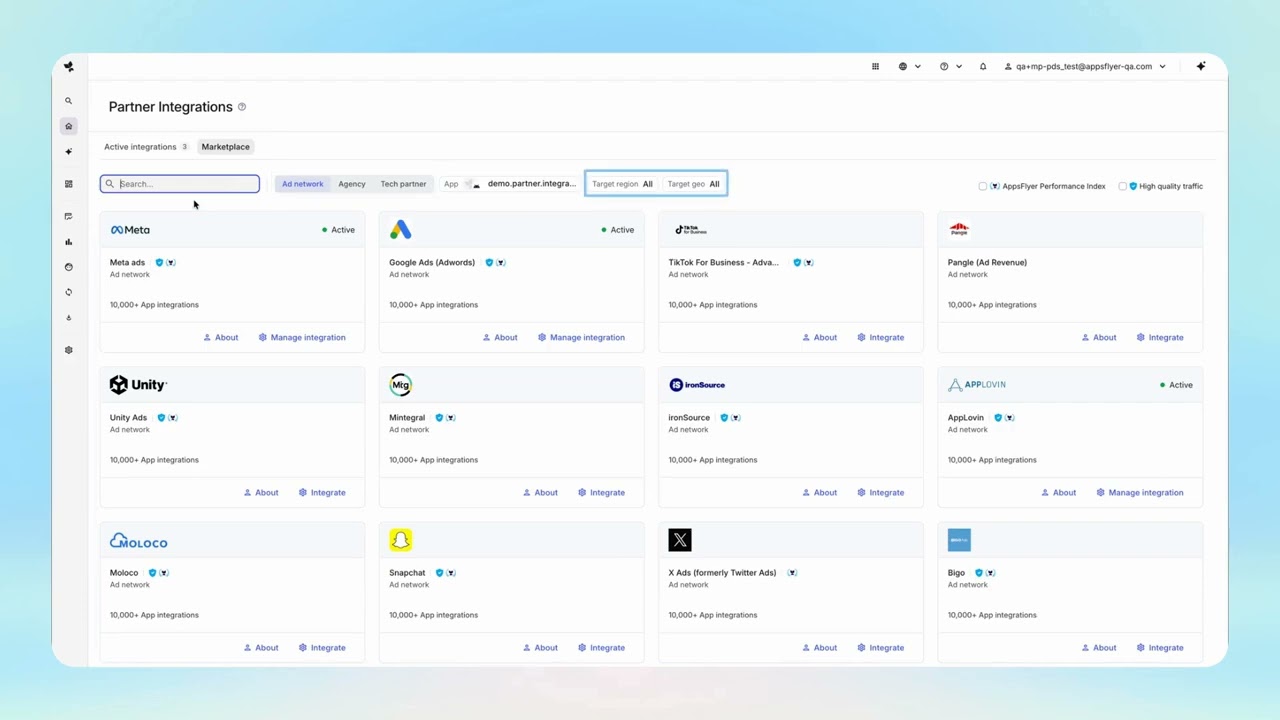Enable the AppsFlyer Performance Index checkbox
This screenshot has height=720, width=1280.
(x=983, y=186)
